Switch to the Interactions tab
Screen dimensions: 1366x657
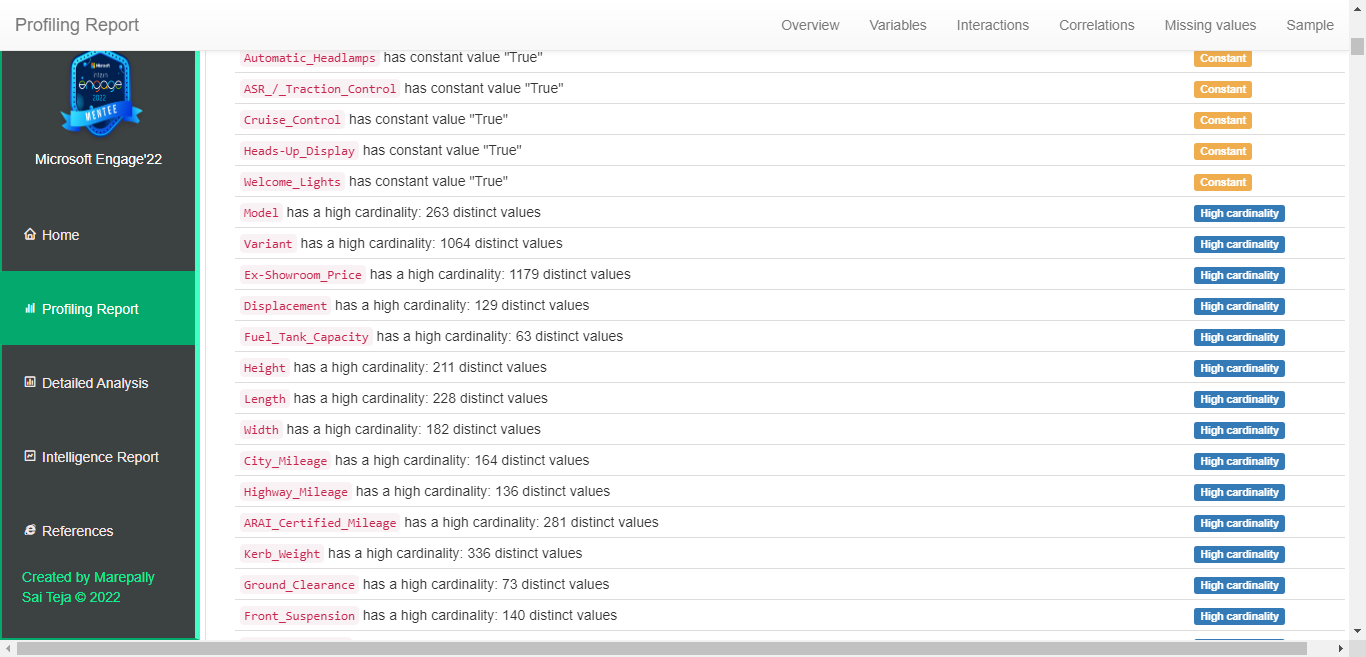(x=992, y=25)
